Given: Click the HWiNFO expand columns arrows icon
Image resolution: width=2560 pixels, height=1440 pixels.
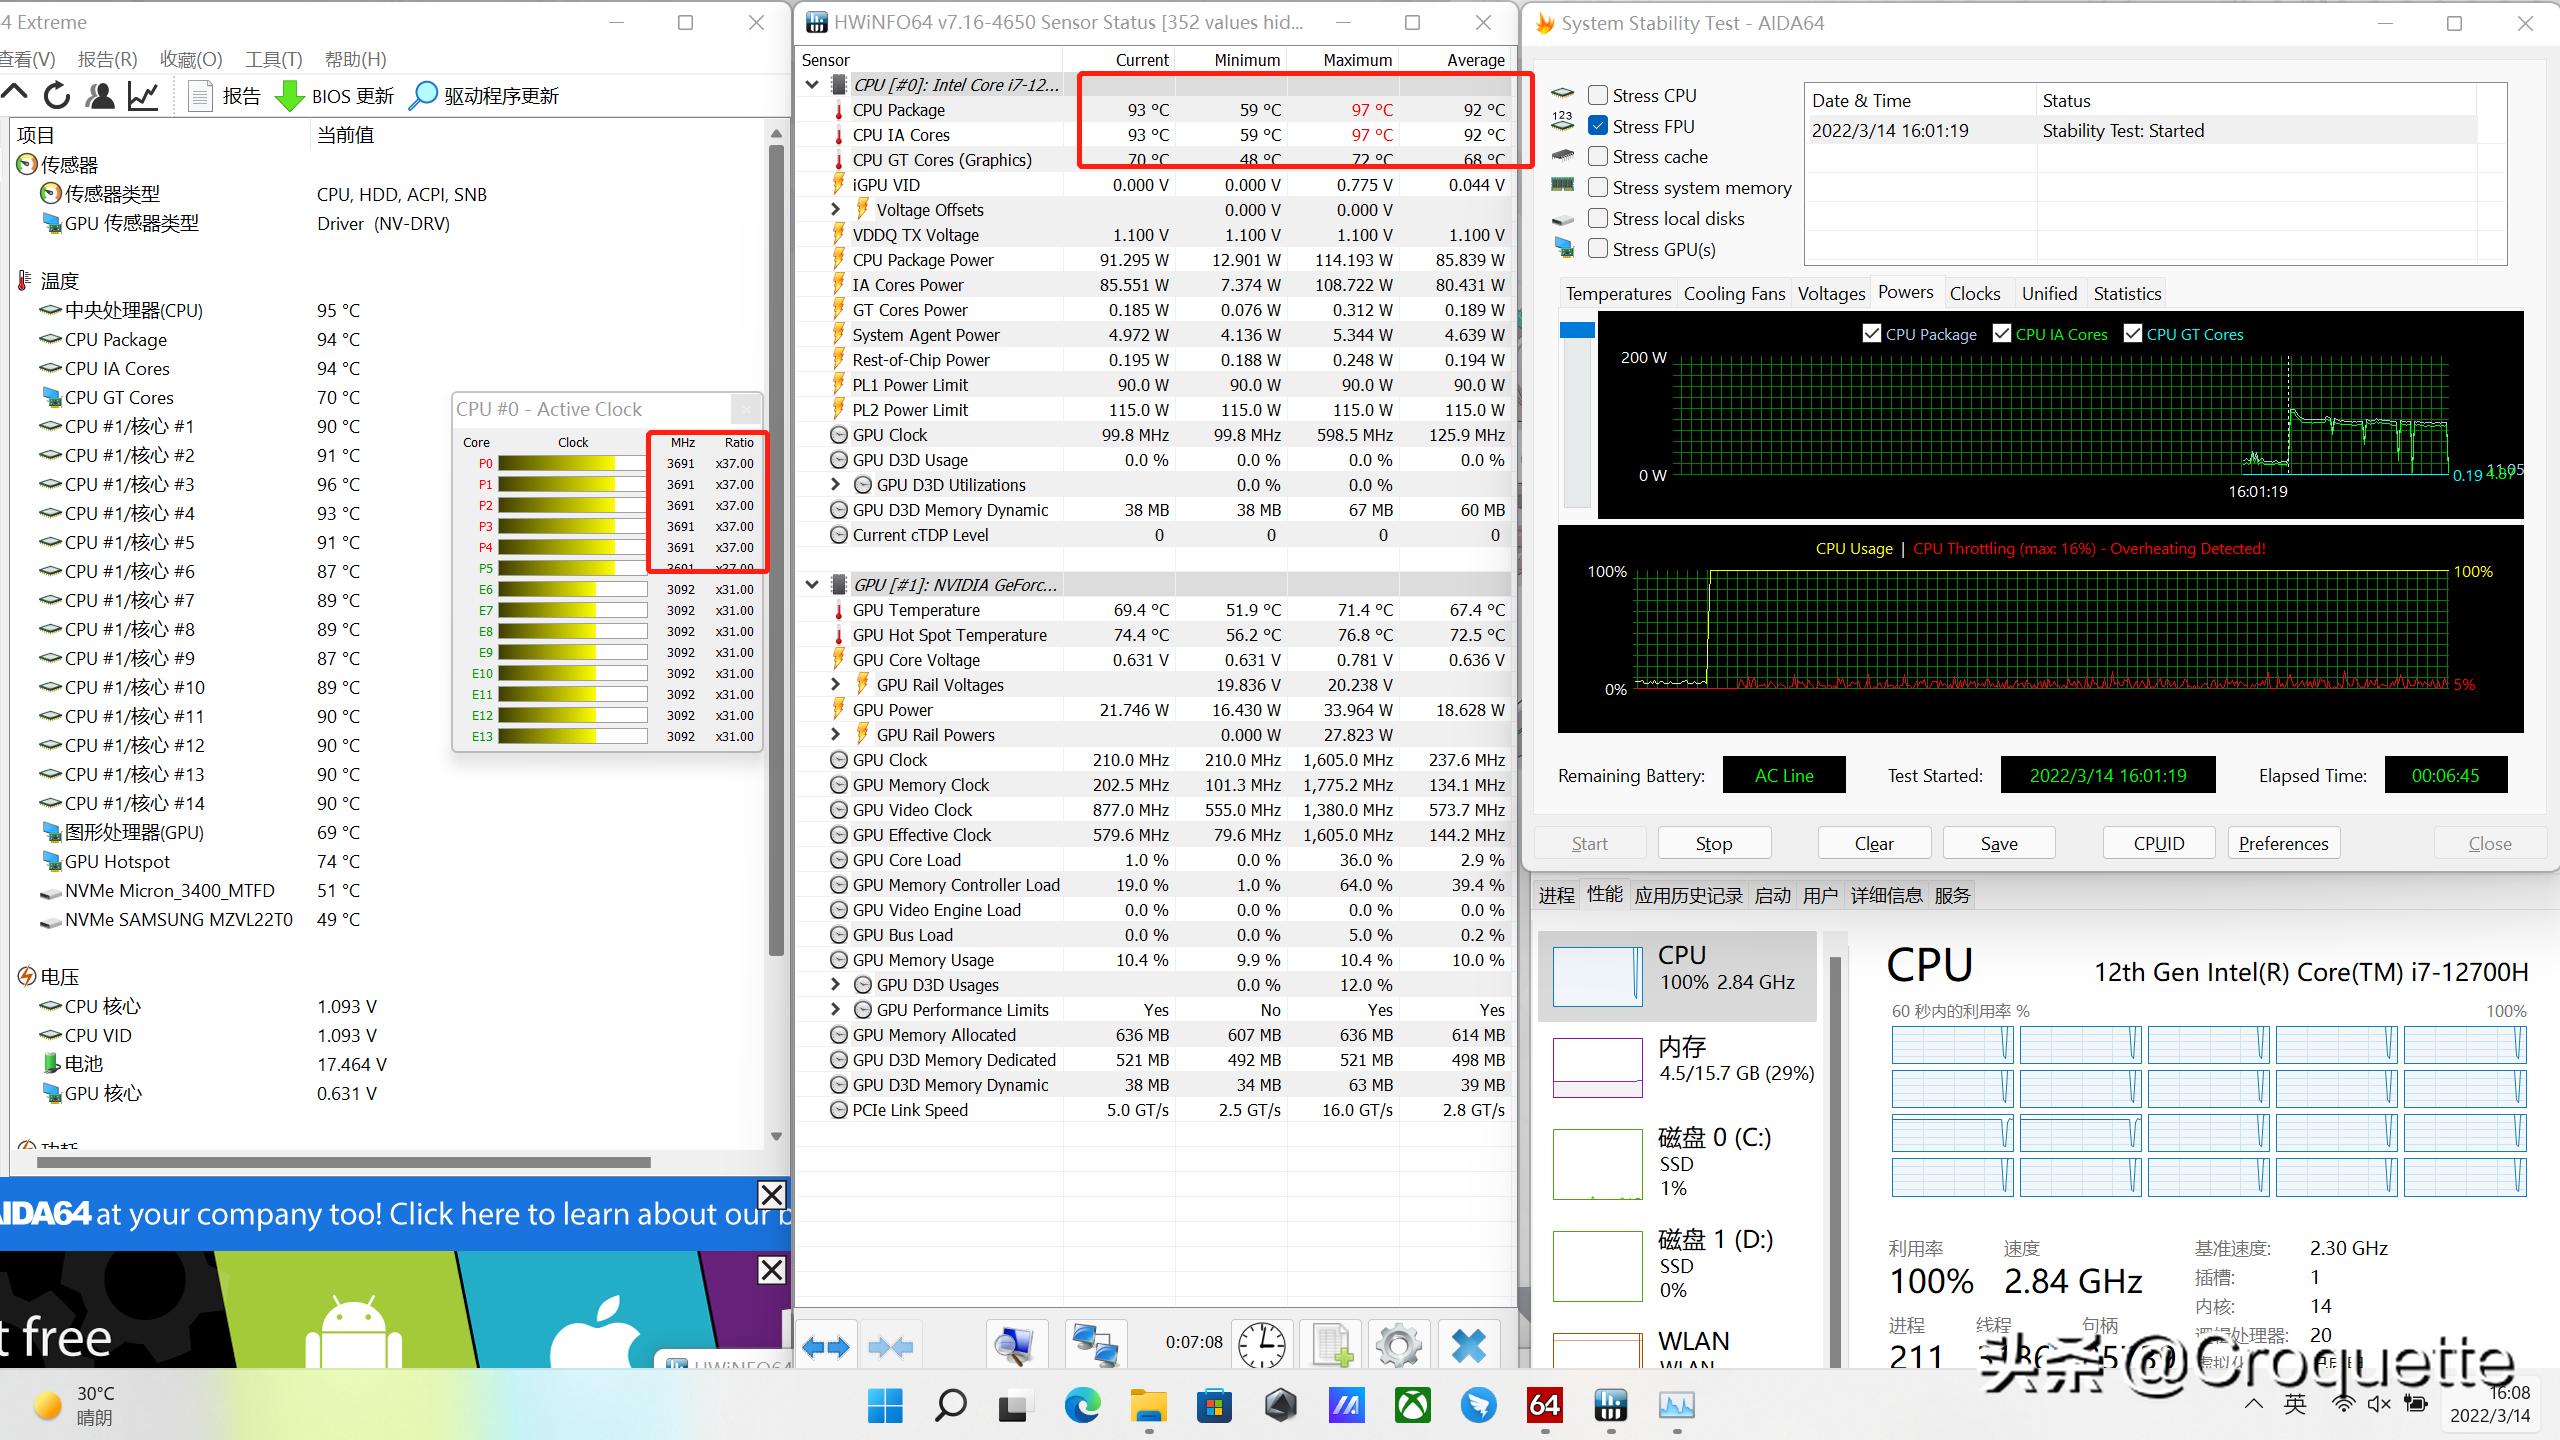Looking at the screenshot, I should point(826,1347).
